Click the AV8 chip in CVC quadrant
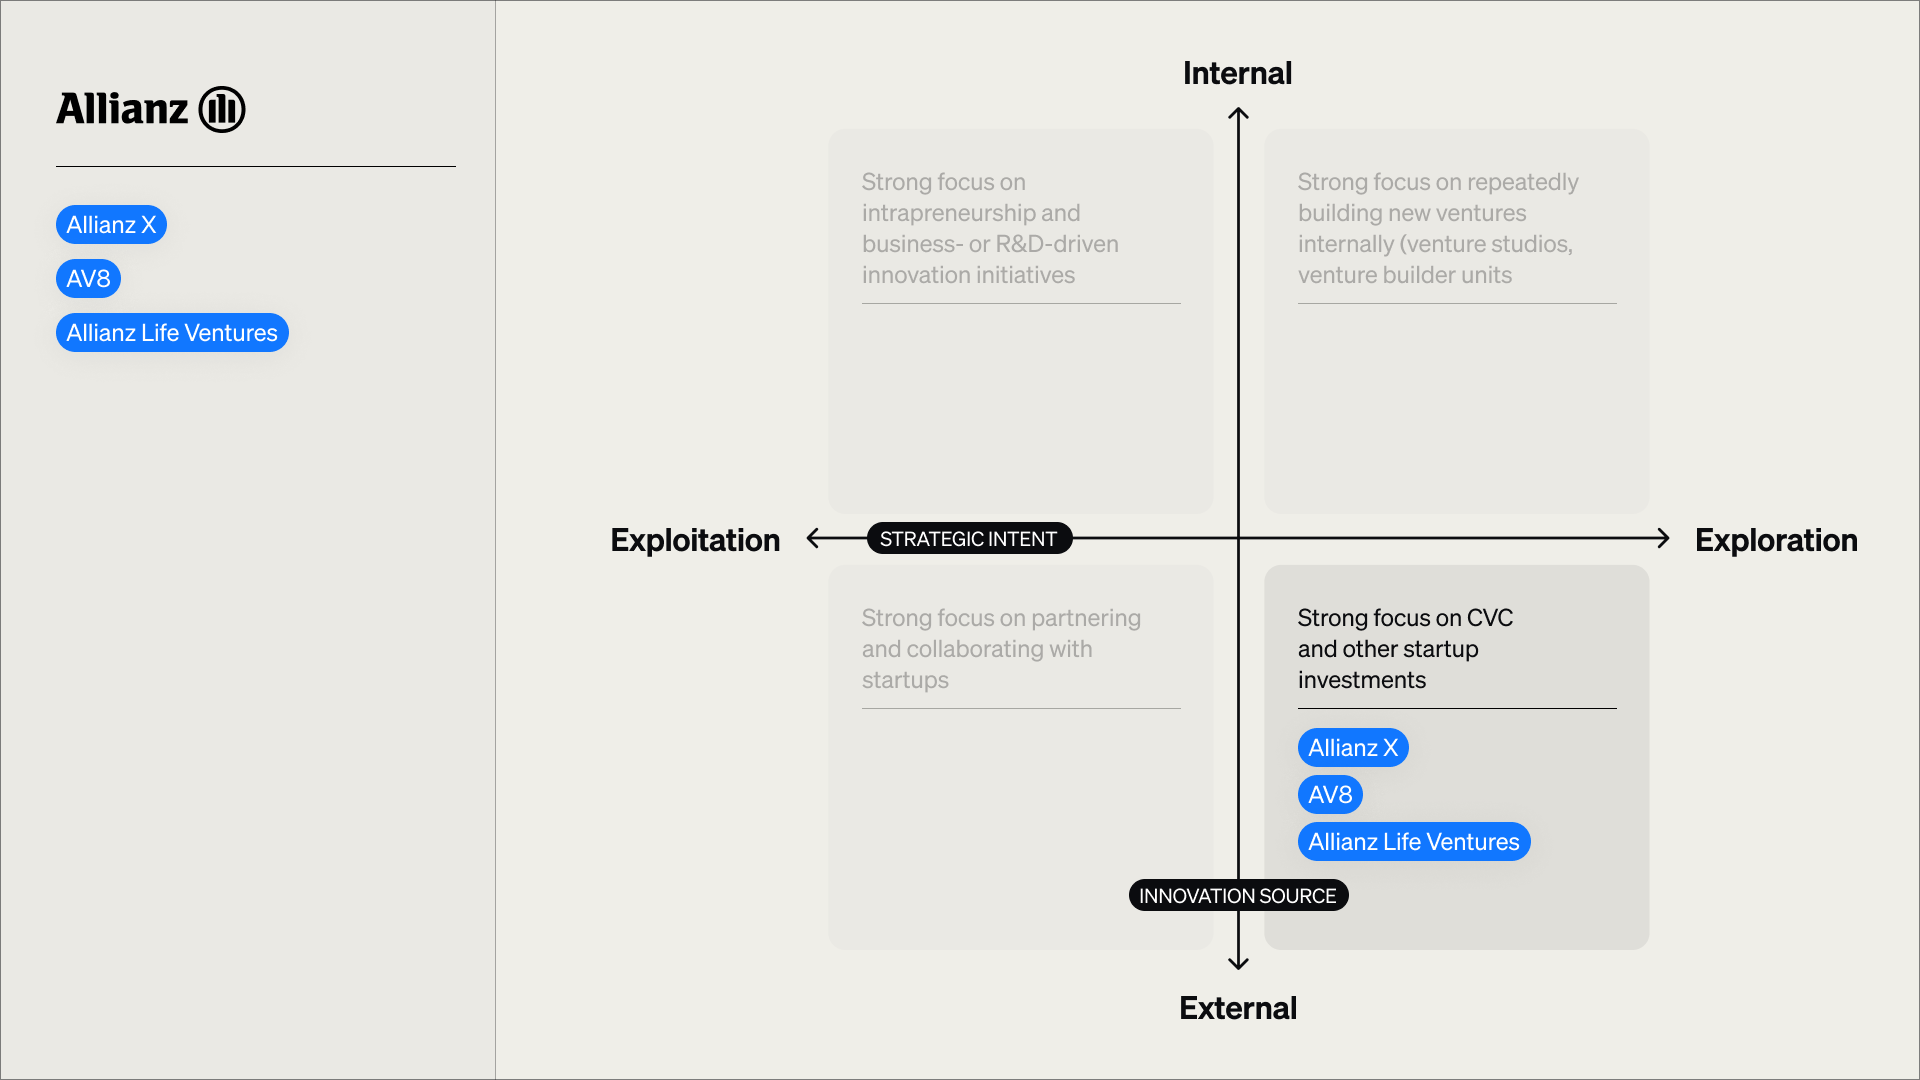Viewport: 1920px width, 1080px height. (x=1330, y=795)
